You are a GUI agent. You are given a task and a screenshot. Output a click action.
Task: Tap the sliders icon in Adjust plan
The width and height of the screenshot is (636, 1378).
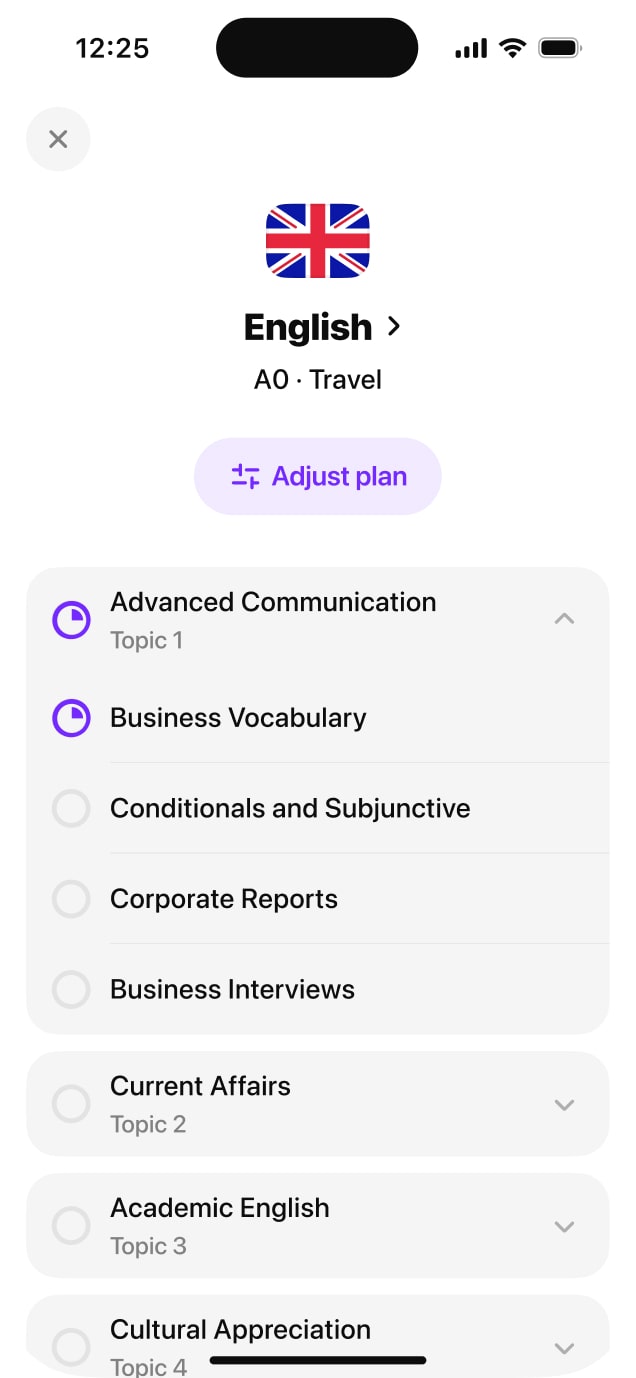point(245,476)
